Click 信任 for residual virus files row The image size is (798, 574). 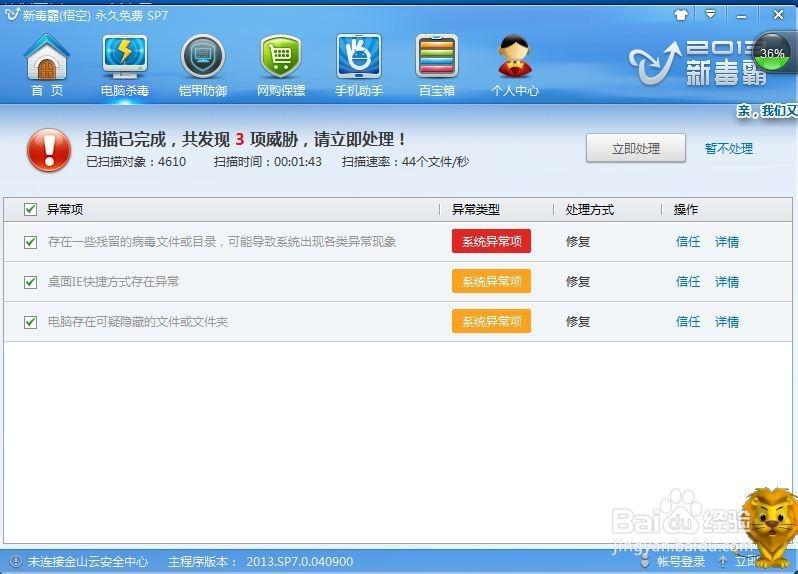coord(688,241)
